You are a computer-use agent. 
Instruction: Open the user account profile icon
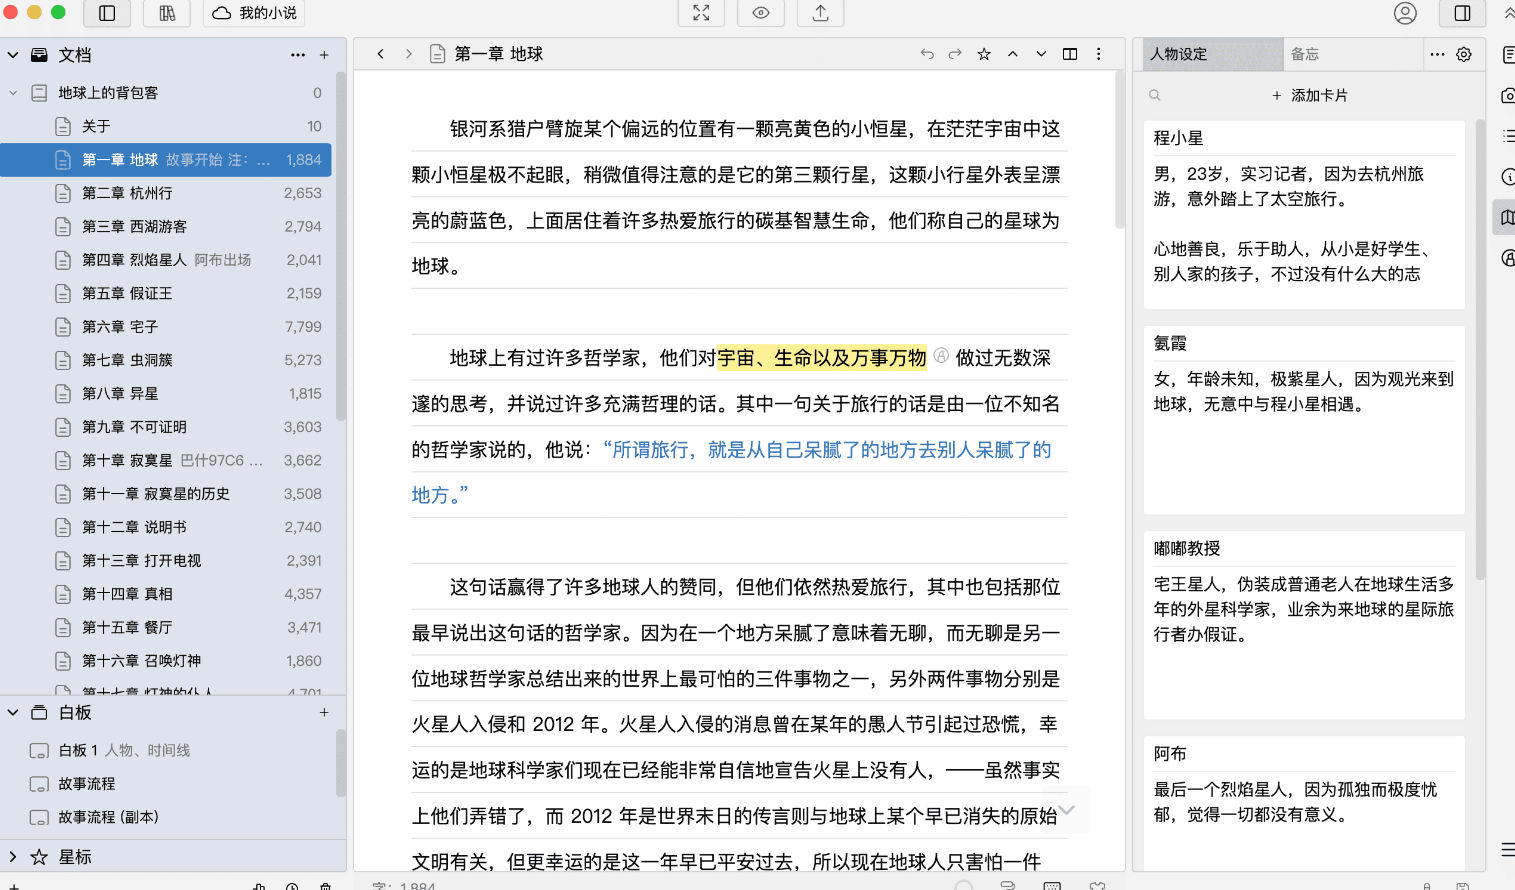click(1405, 13)
